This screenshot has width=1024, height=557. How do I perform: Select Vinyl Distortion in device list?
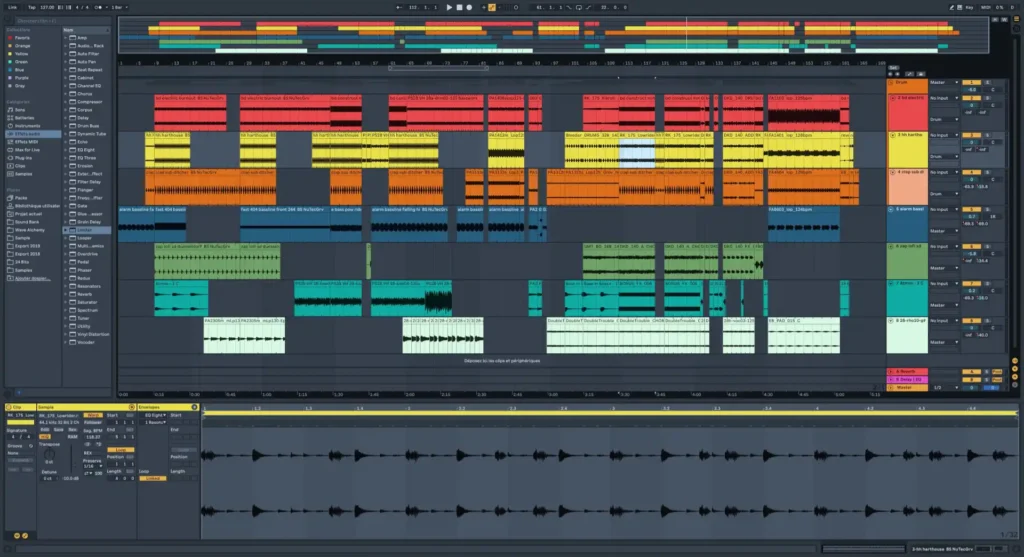pyautogui.click(x=93, y=334)
